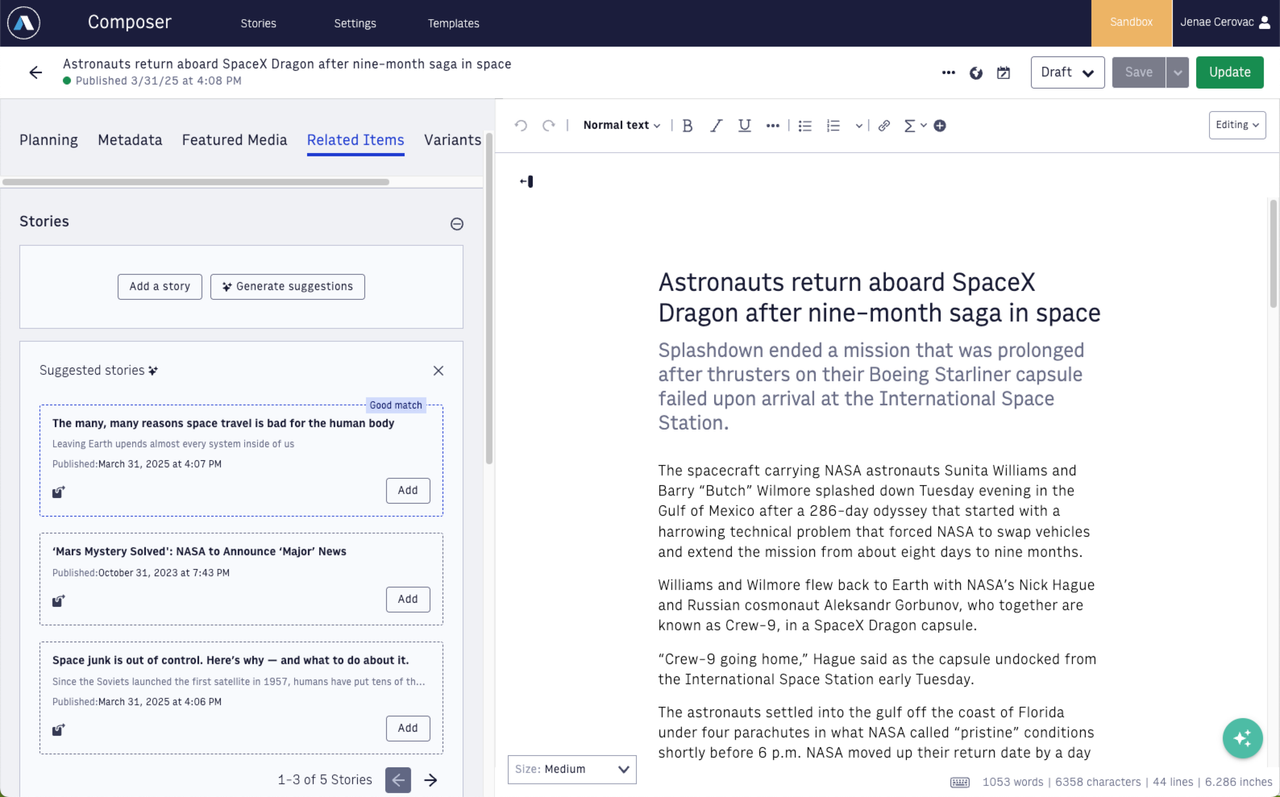Click the gray Save button
Image resolution: width=1280 pixels, height=797 pixels.
pyautogui.click(x=1139, y=72)
